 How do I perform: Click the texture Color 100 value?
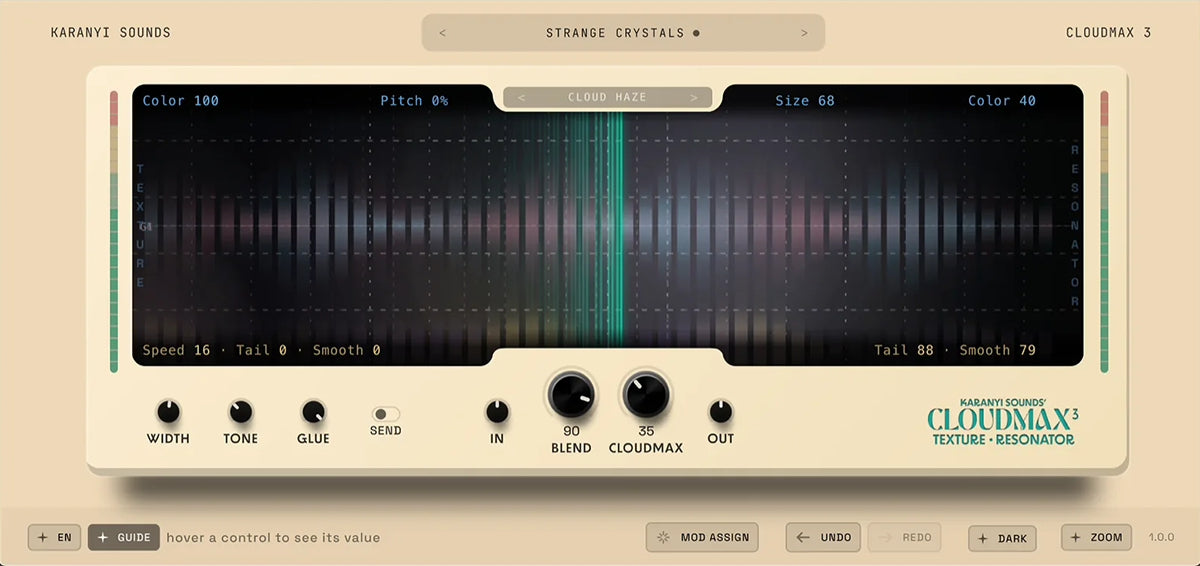point(180,101)
